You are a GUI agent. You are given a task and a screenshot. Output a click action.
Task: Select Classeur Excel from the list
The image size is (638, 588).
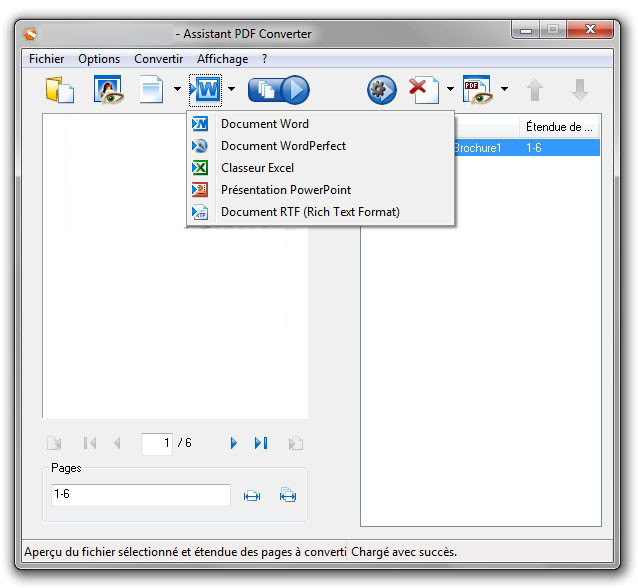point(257,168)
